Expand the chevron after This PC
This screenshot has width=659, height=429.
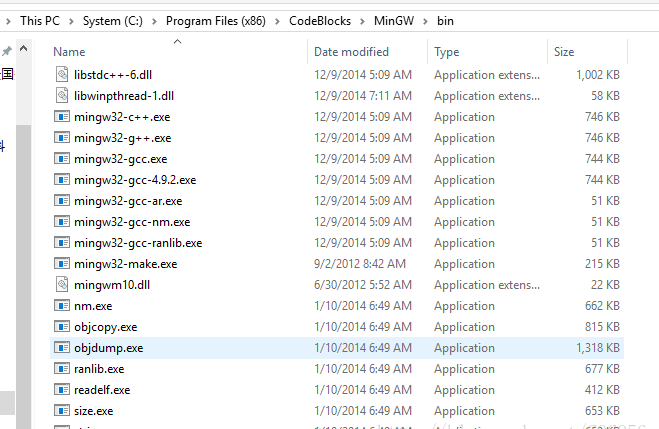point(71,21)
